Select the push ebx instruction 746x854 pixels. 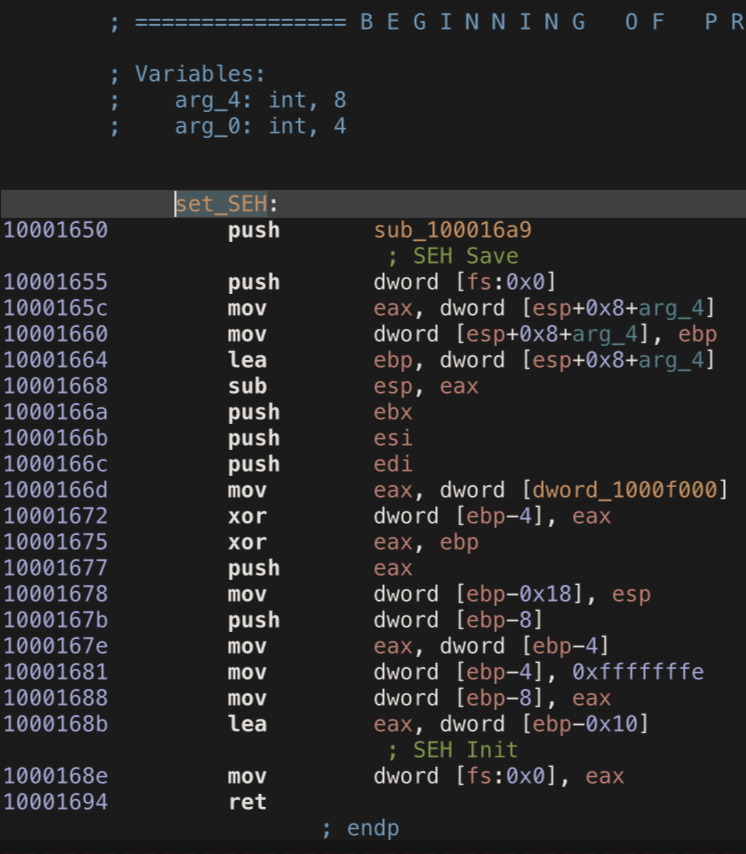(x=320, y=412)
